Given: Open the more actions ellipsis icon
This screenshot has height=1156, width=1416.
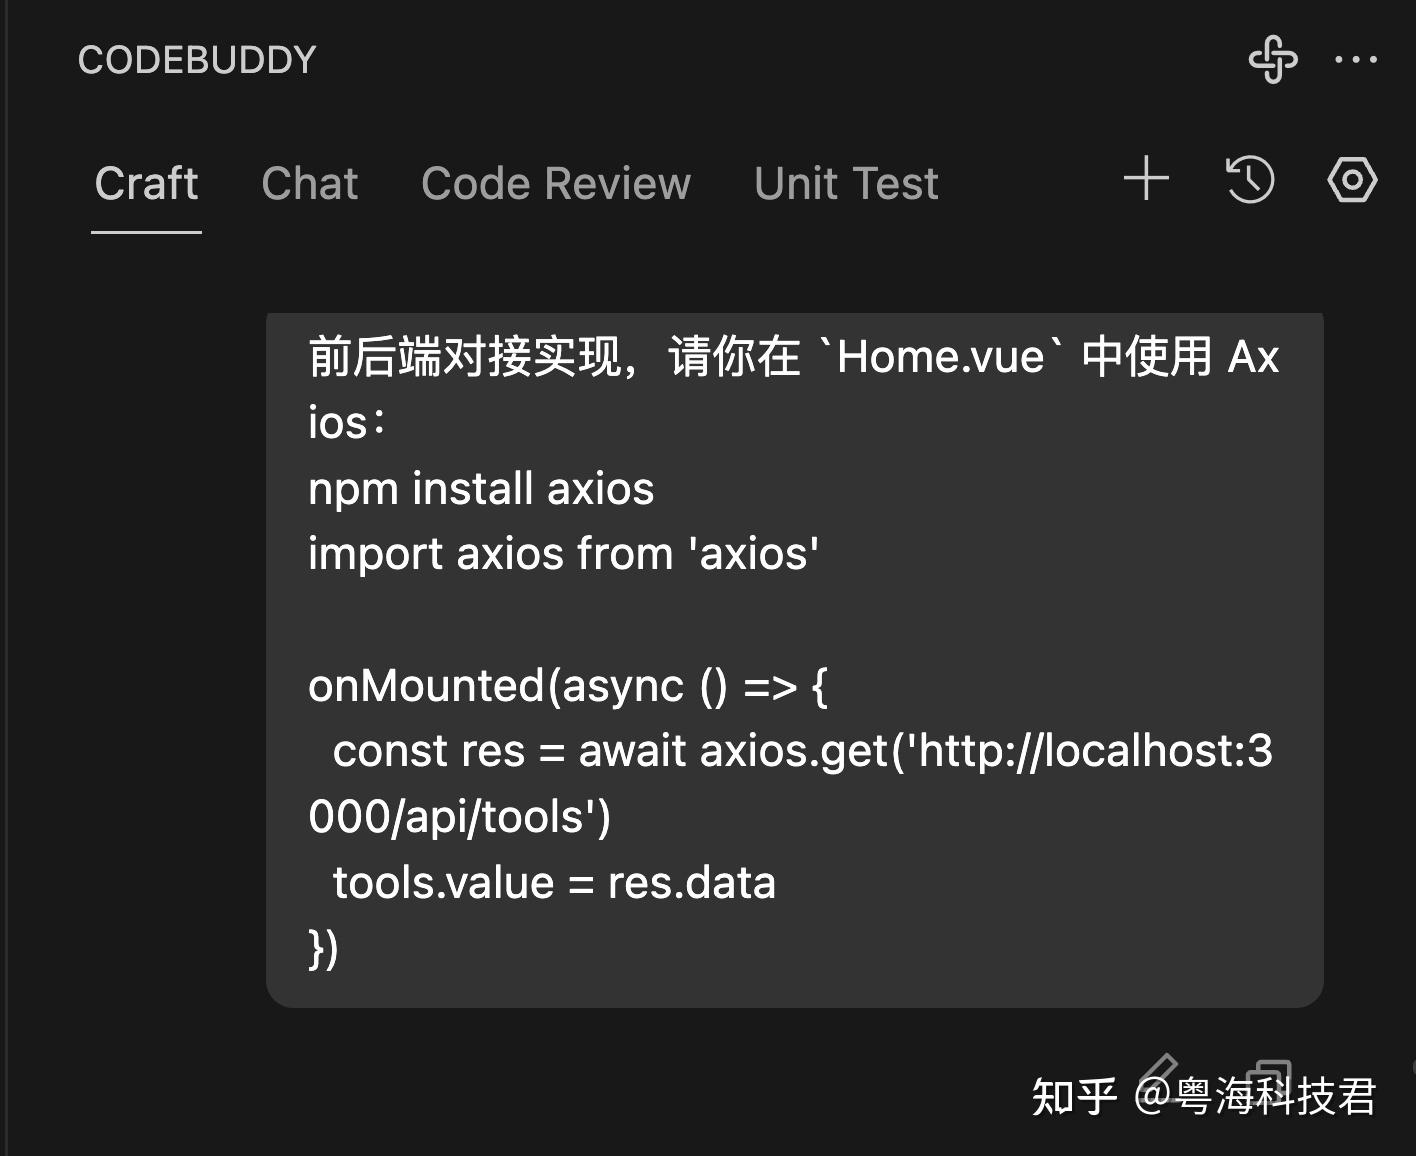Looking at the screenshot, I should click(1356, 60).
